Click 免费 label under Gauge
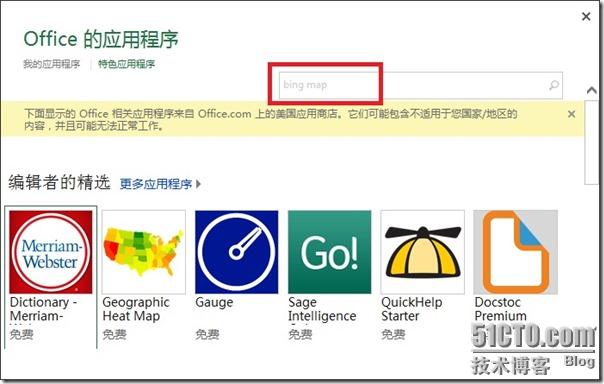Image resolution: width=604 pixels, height=384 pixels. coord(207,334)
